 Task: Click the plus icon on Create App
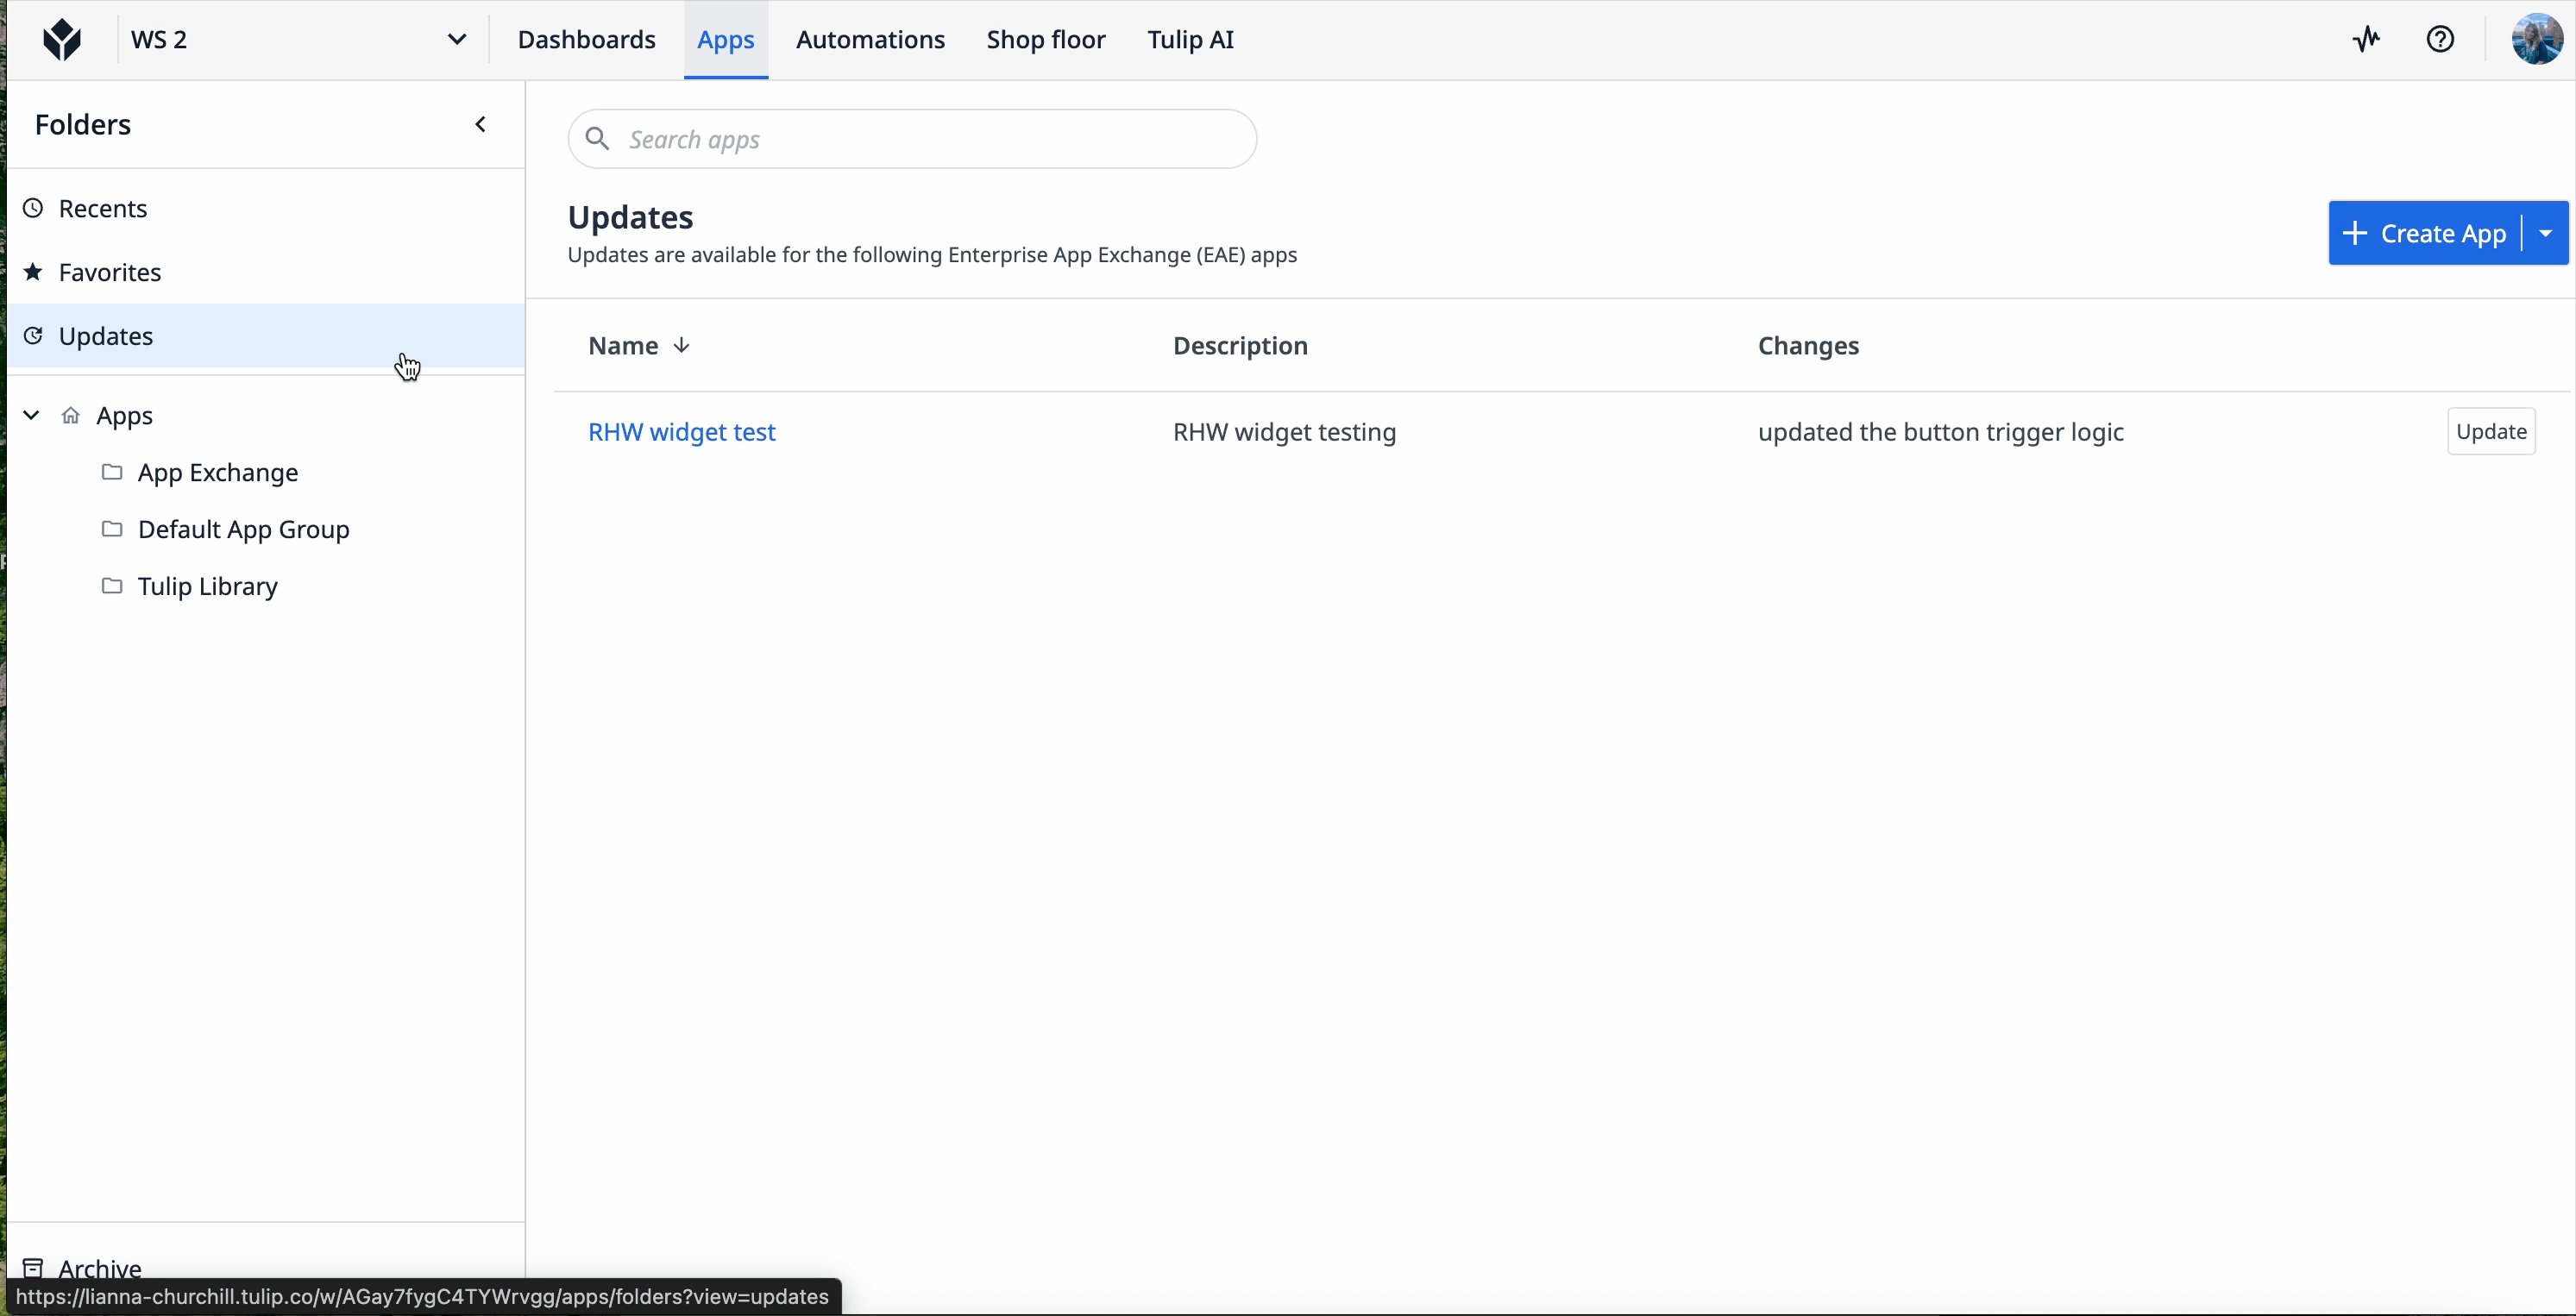click(x=2354, y=233)
